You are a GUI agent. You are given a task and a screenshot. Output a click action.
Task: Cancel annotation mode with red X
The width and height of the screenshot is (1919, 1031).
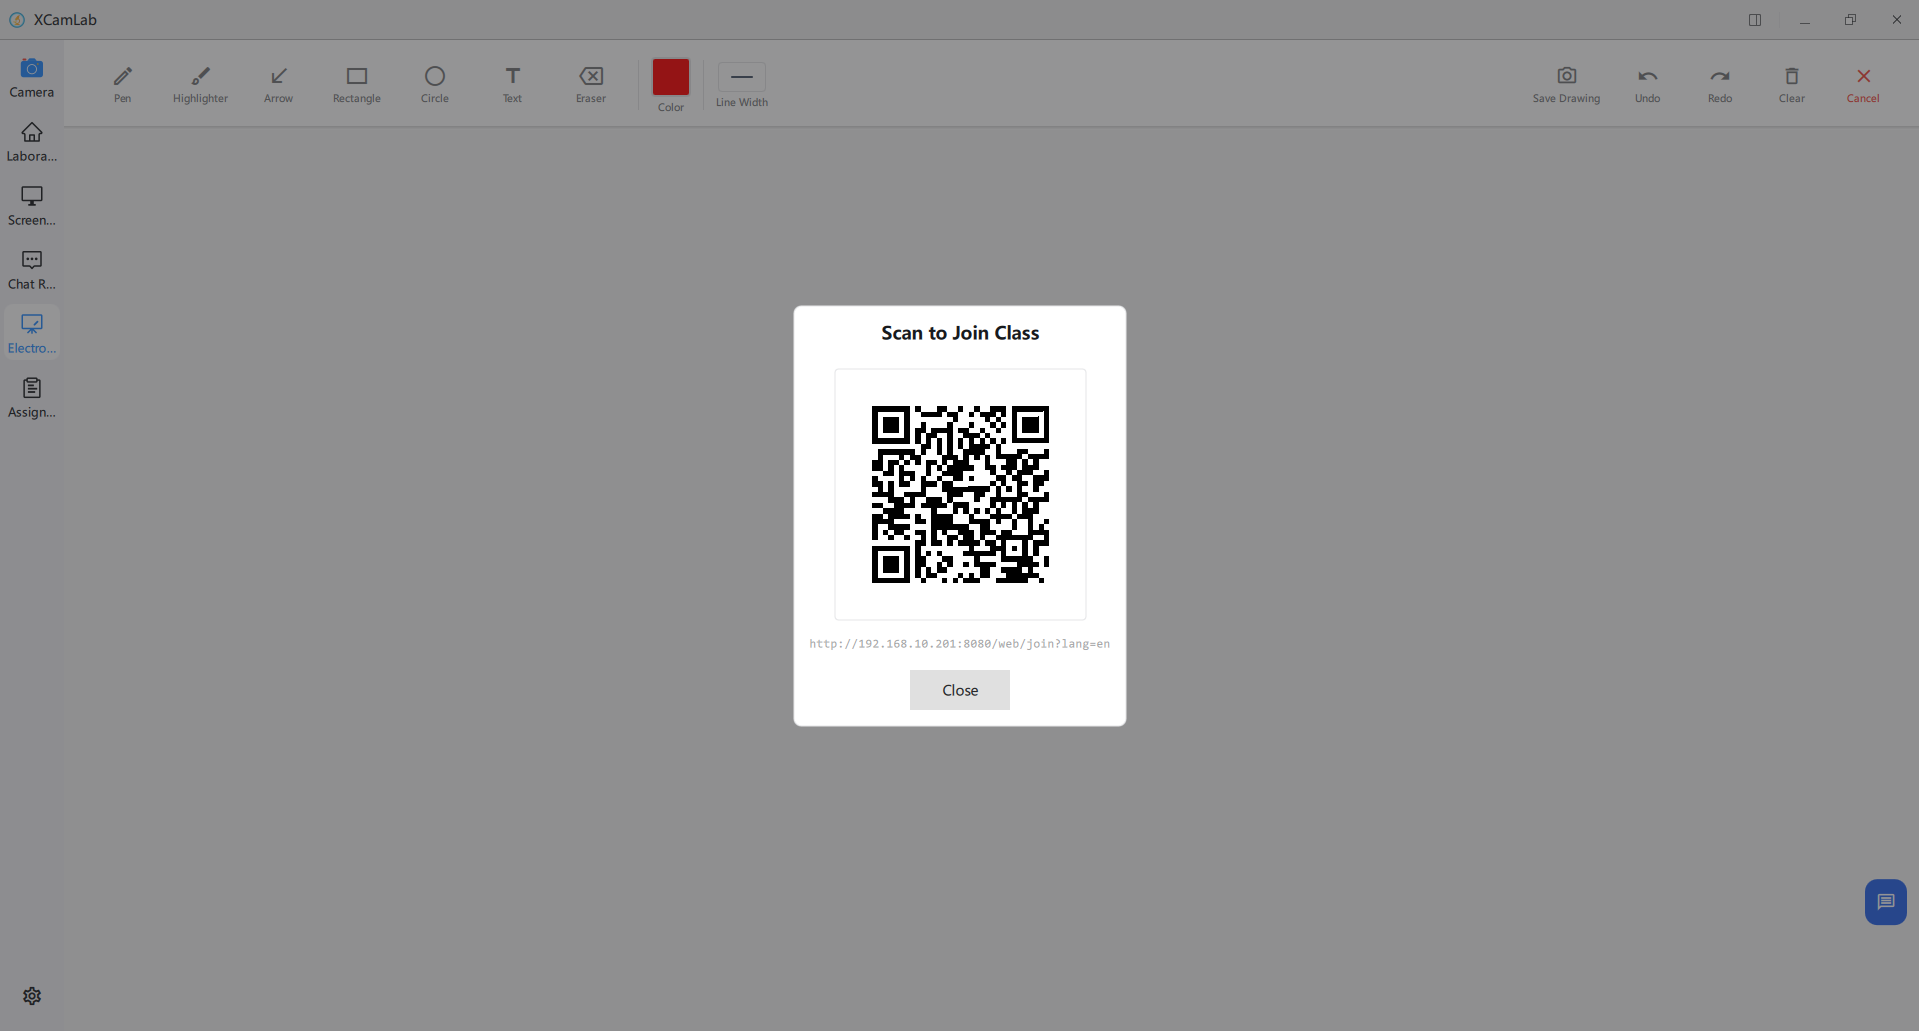point(1863,84)
